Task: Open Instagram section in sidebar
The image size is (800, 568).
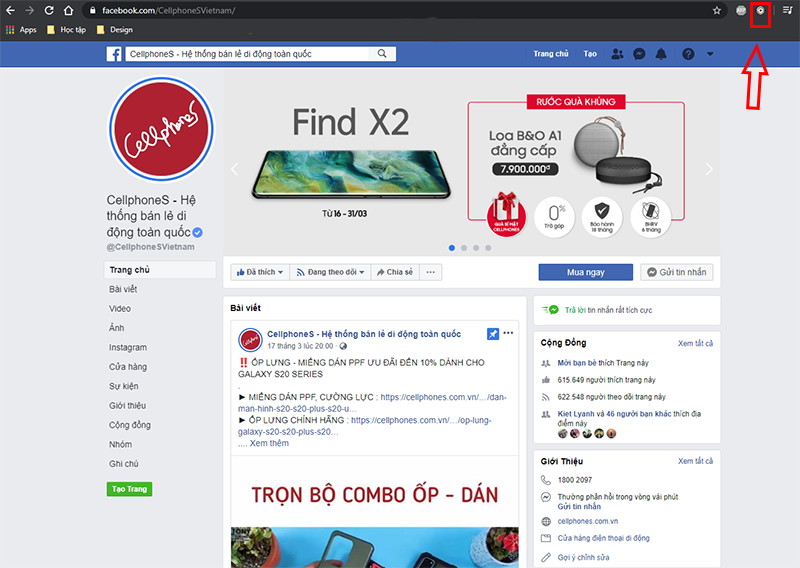Action: [x=128, y=348]
